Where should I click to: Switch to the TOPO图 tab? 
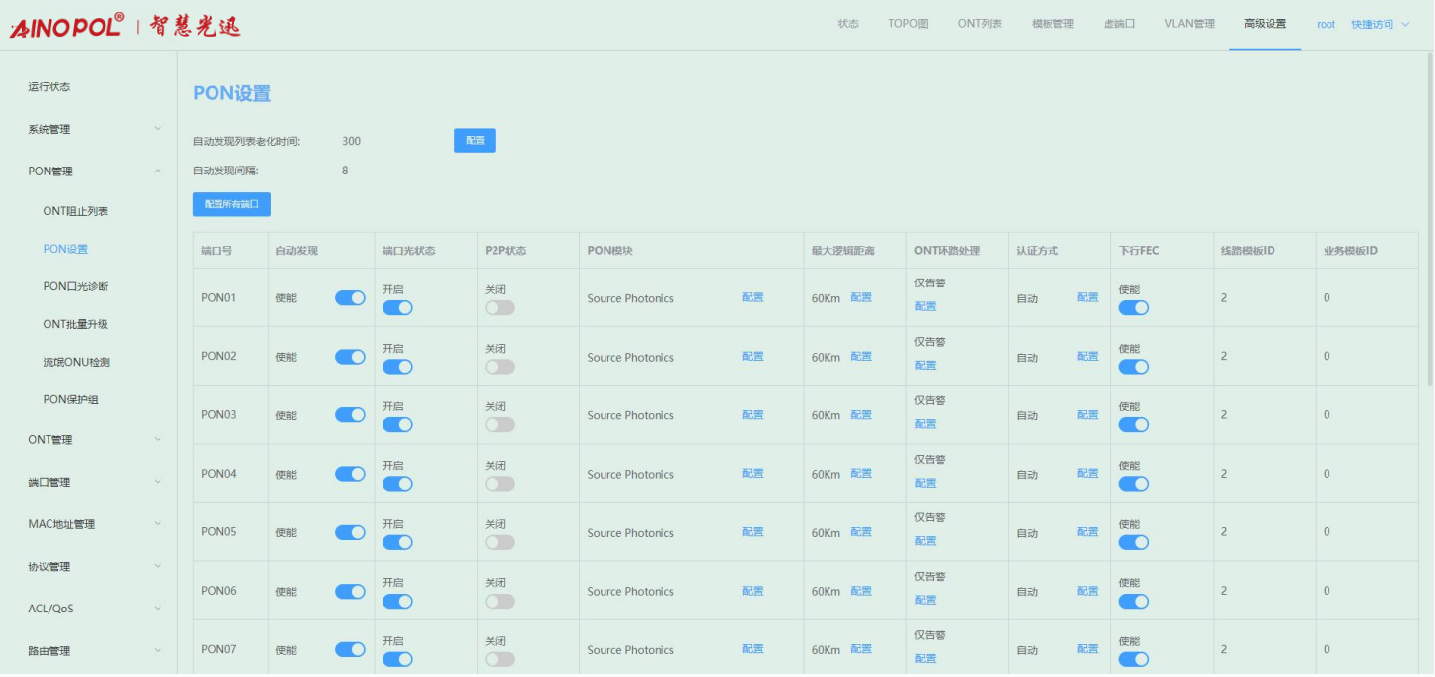pos(908,24)
